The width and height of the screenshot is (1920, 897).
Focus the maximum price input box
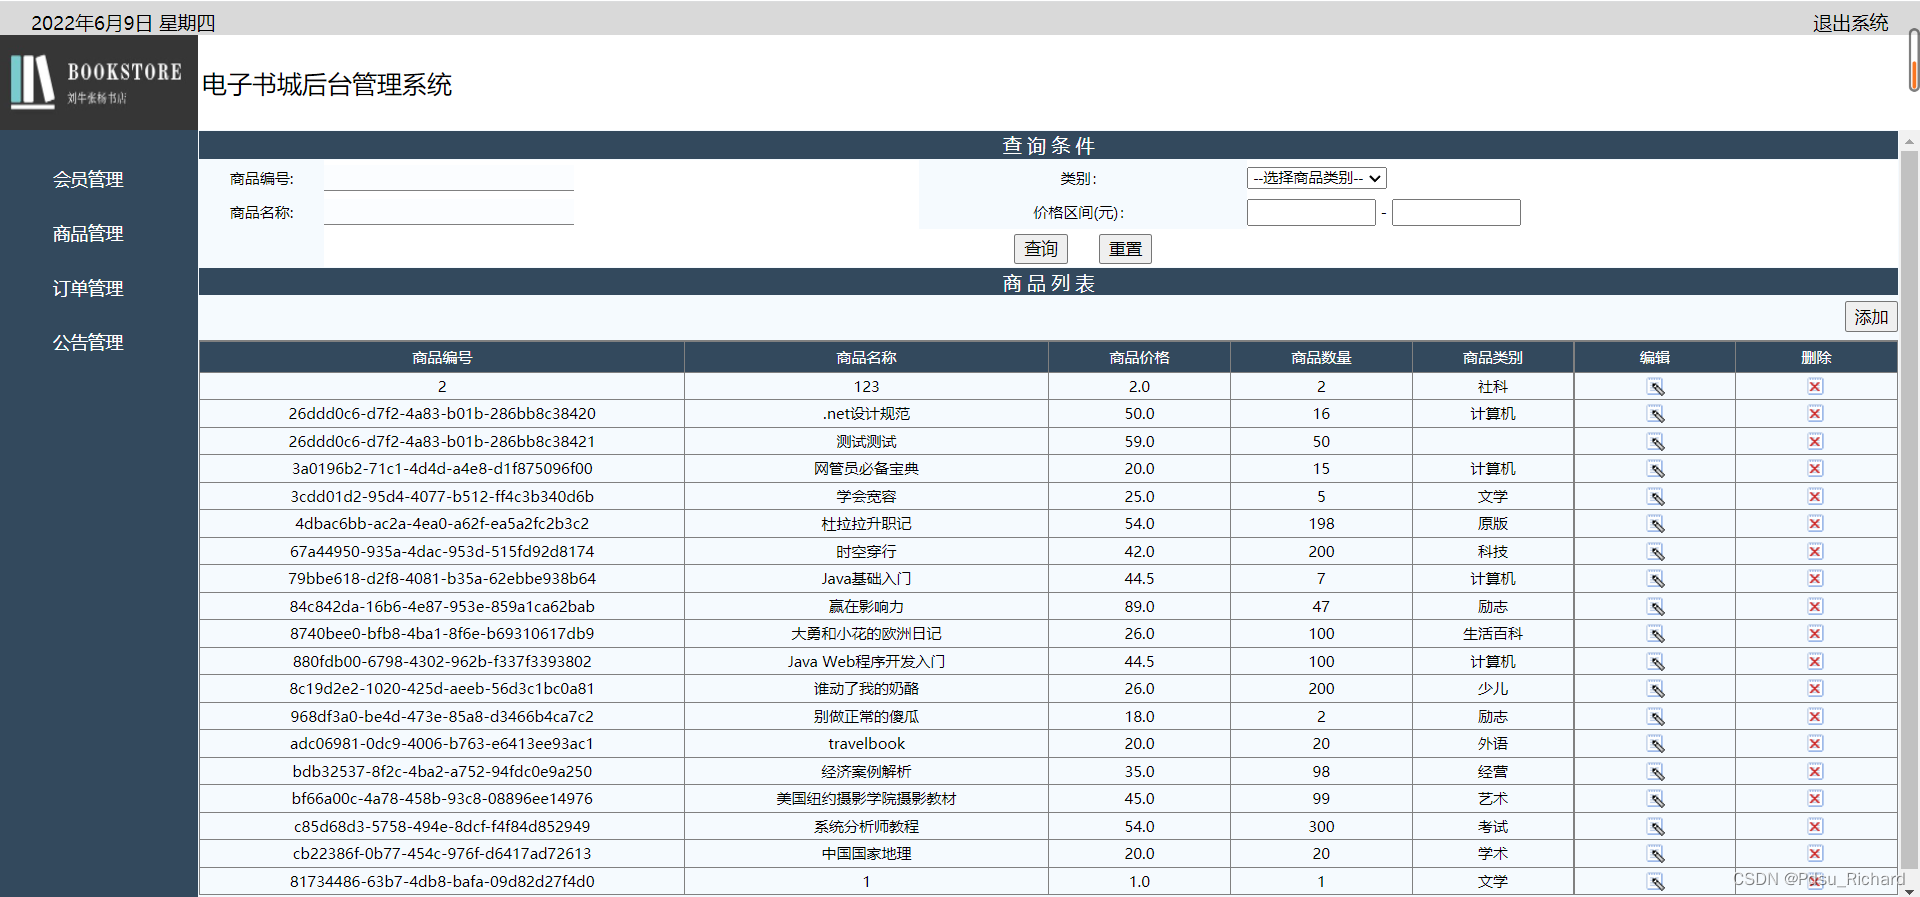pyautogui.click(x=1456, y=213)
